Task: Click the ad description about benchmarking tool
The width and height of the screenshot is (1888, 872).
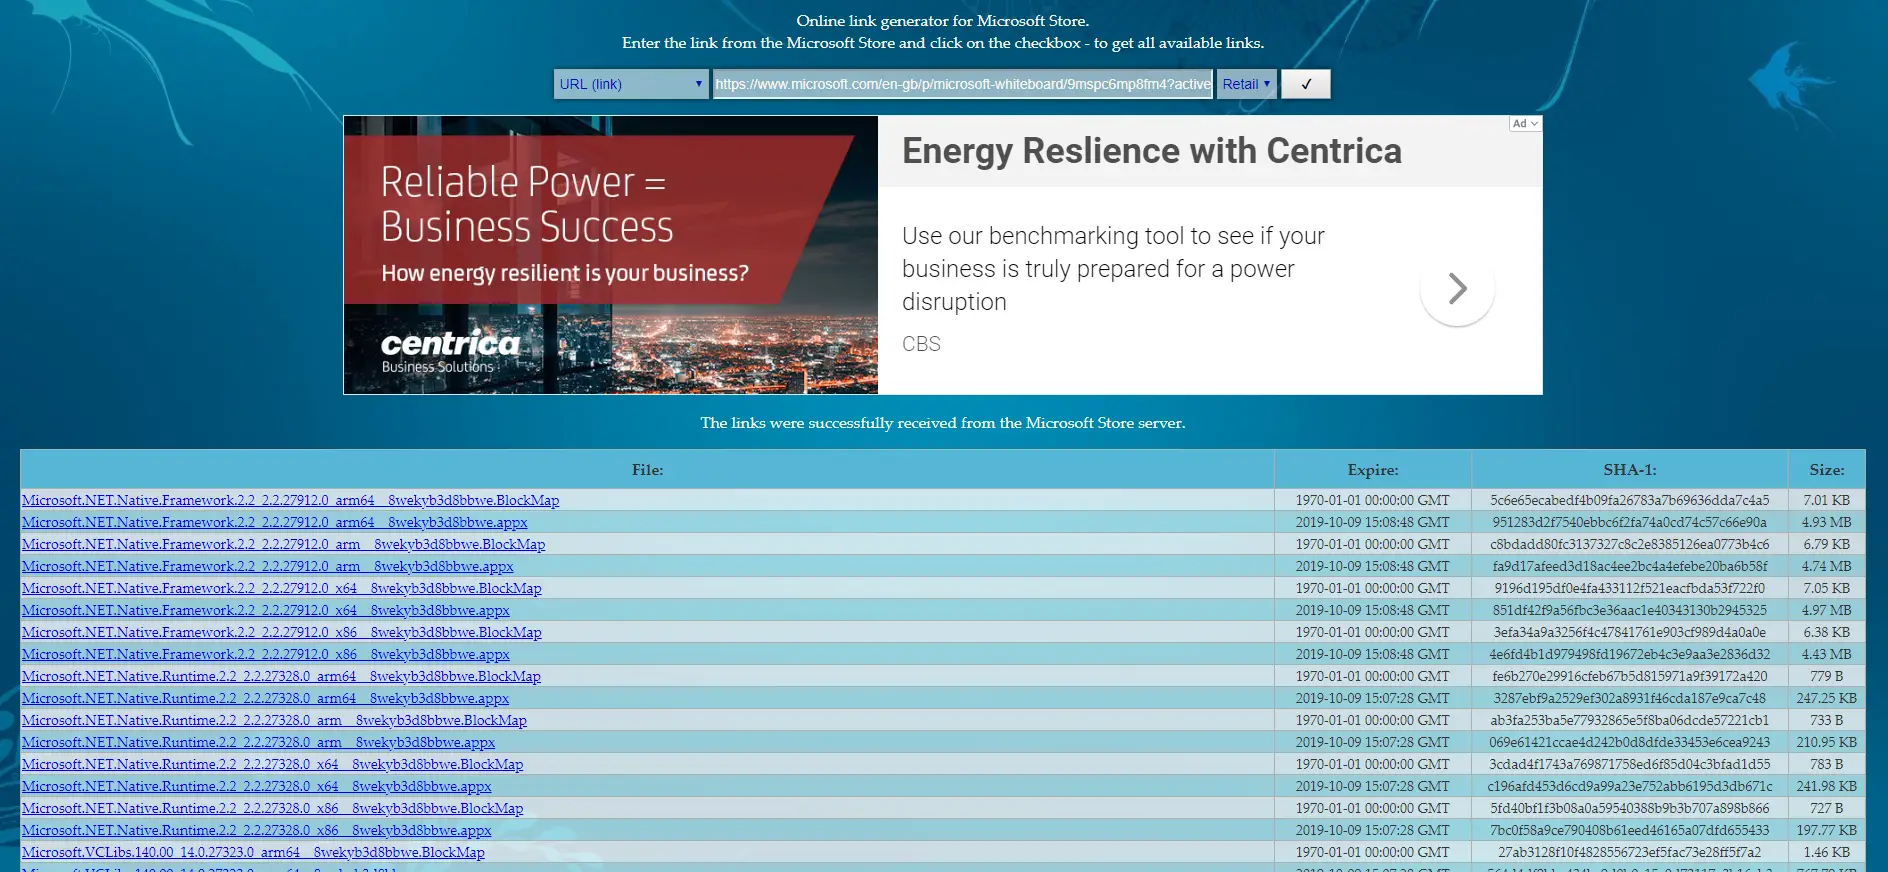Action: (x=1113, y=269)
